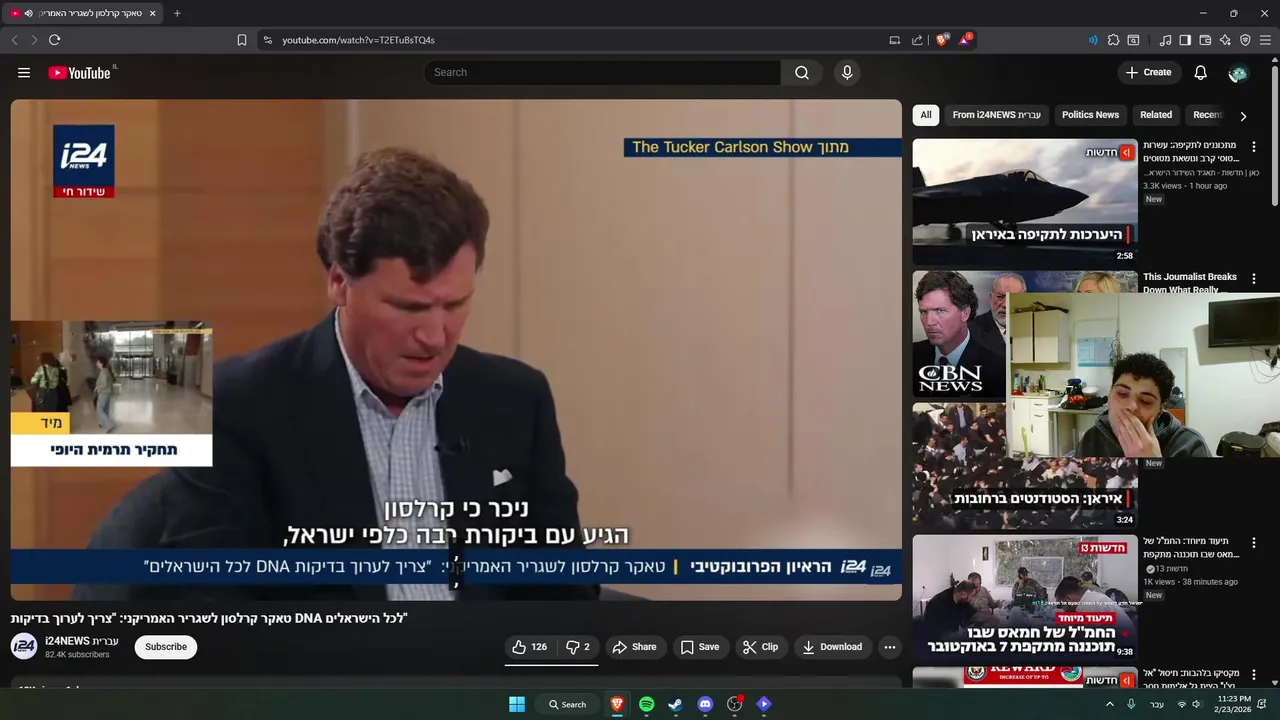The height and width of the screenshot is (720, 1280).
Task: Open the fighter jet recommended video thumbnail
Action: point(1025,201)
